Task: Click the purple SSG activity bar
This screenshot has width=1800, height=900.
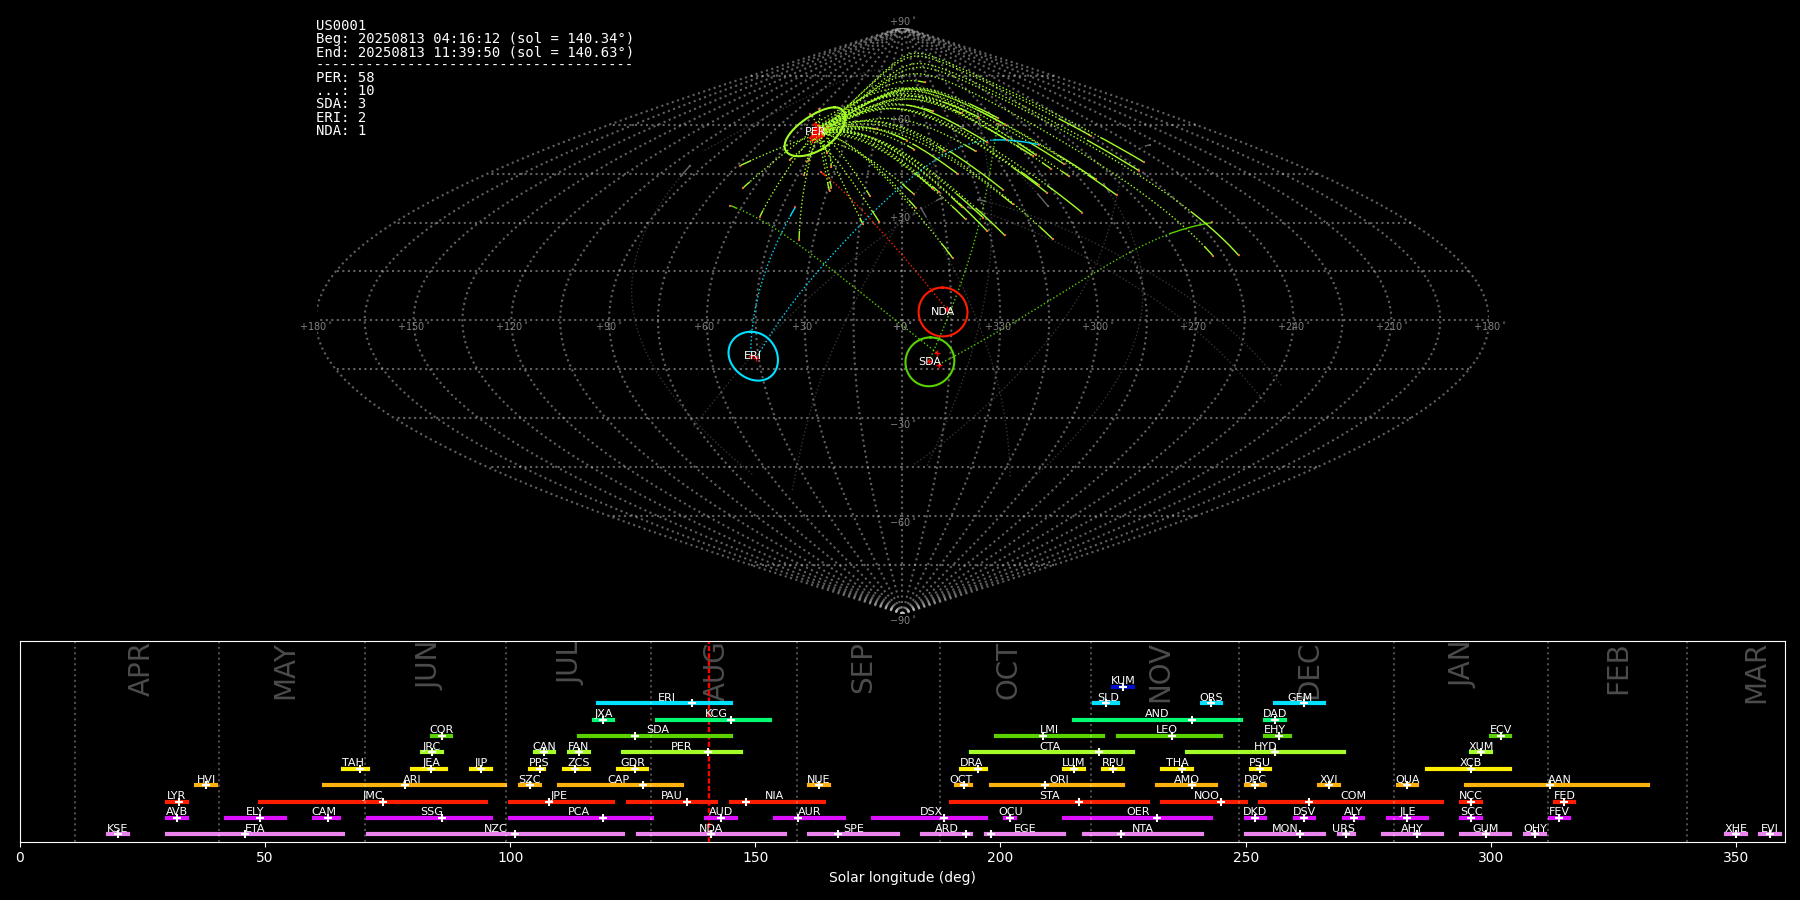Action: point(429,818)
